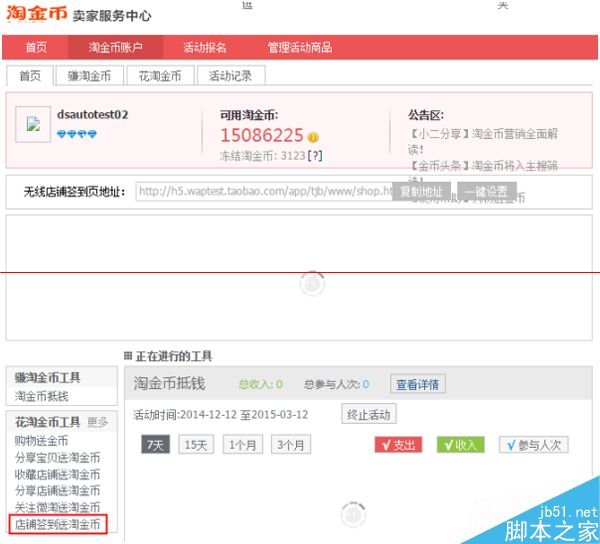Toggle the 支出 chart series

click(x=398, y=445)
